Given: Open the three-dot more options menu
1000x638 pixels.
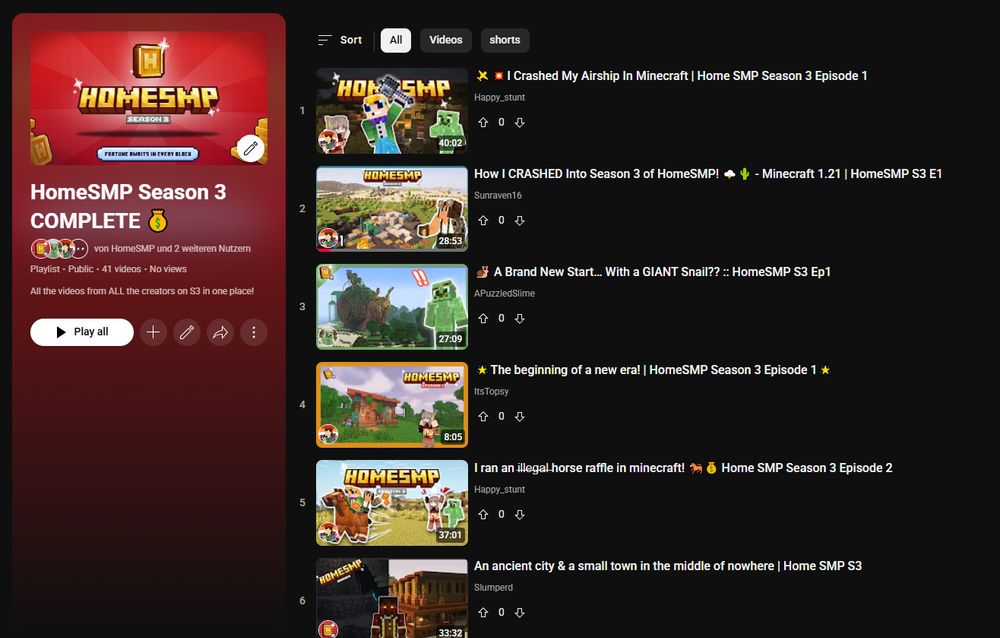Looking at the screenshot, I should pos(254,332).
